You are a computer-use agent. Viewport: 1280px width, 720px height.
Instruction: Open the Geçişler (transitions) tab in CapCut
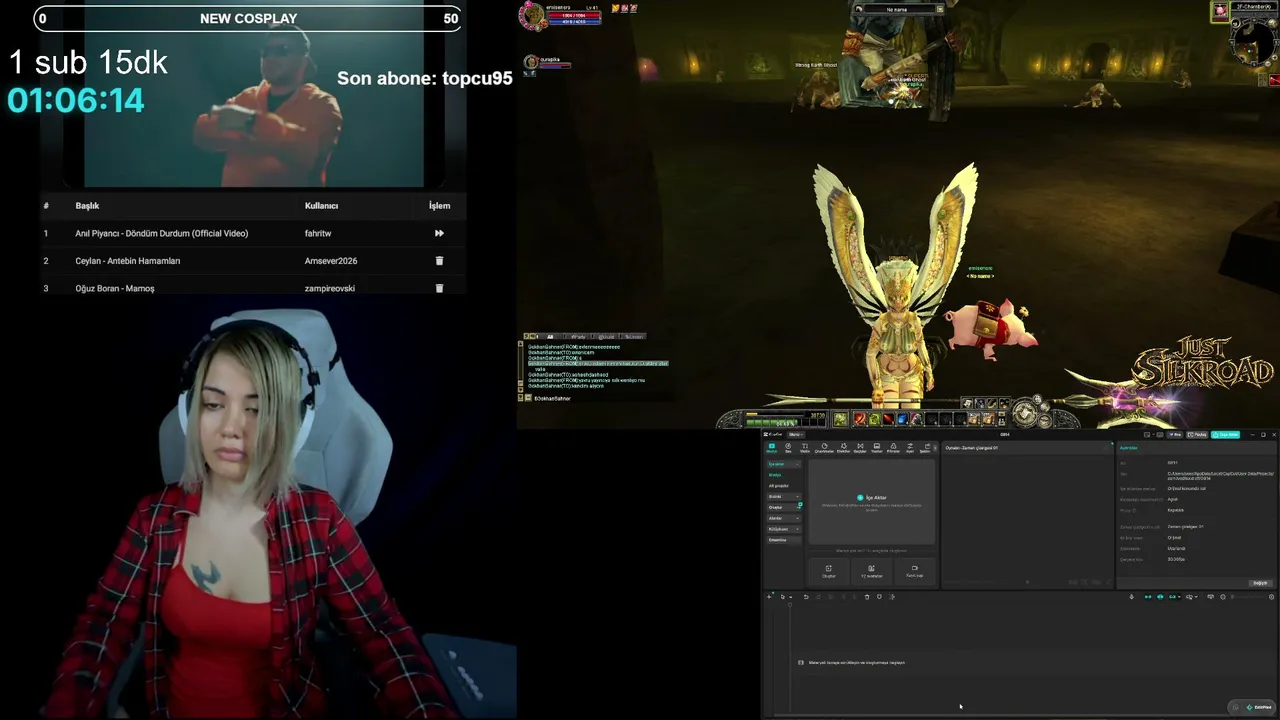(x=860, y=447)
